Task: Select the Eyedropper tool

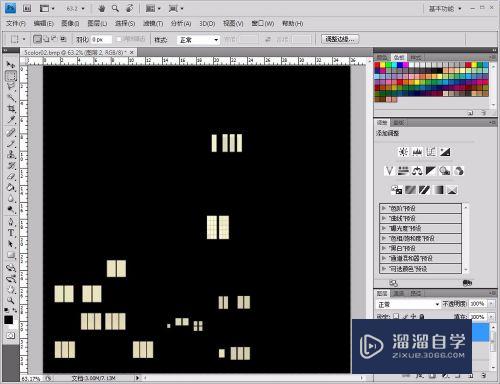Action: click(x=11, y=120)
